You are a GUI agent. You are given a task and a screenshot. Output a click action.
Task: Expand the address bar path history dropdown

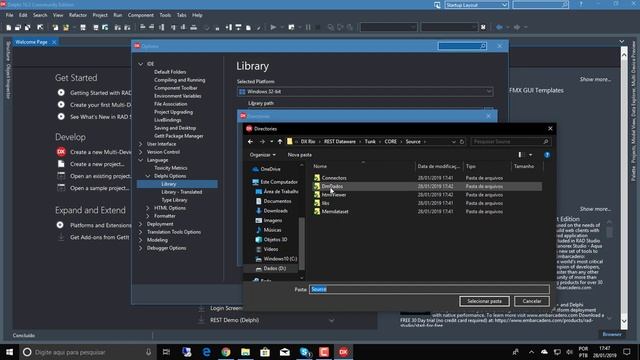tap(453, 142)
